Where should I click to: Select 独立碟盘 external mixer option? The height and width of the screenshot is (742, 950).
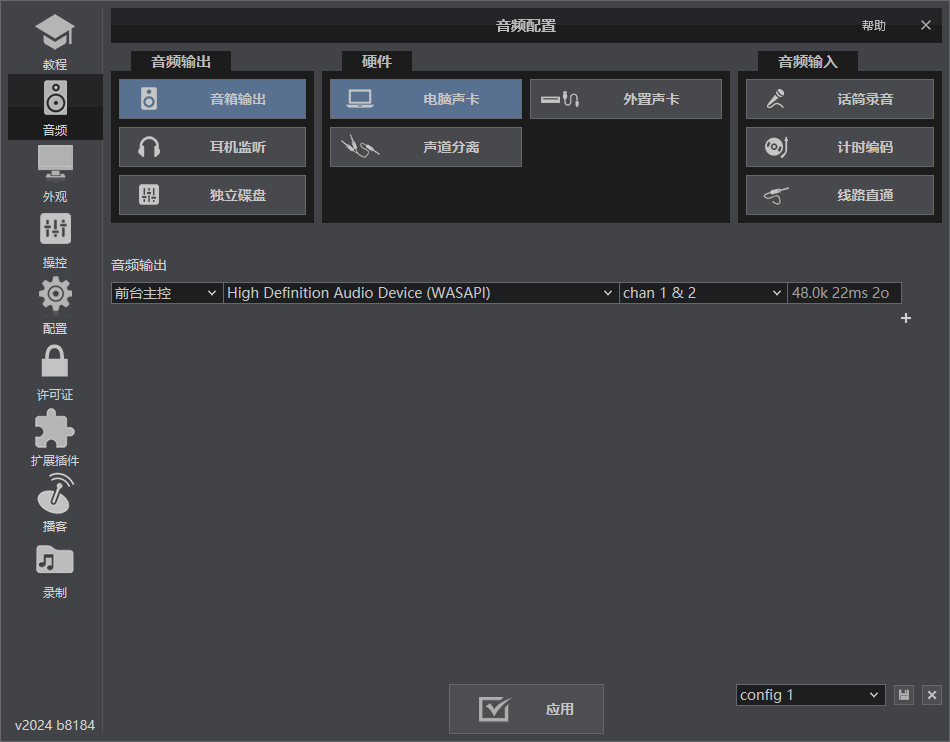click(212, 195)
